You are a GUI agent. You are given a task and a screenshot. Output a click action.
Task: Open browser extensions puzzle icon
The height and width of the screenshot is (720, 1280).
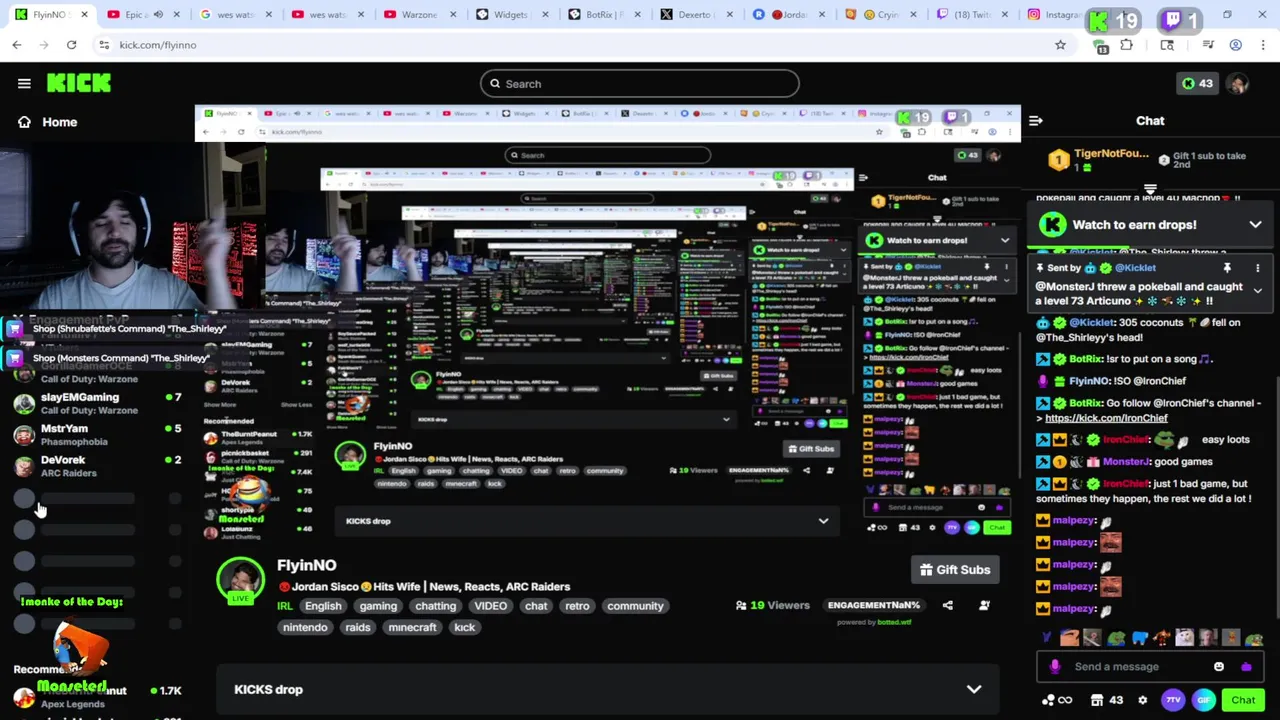click(1126, 45)
